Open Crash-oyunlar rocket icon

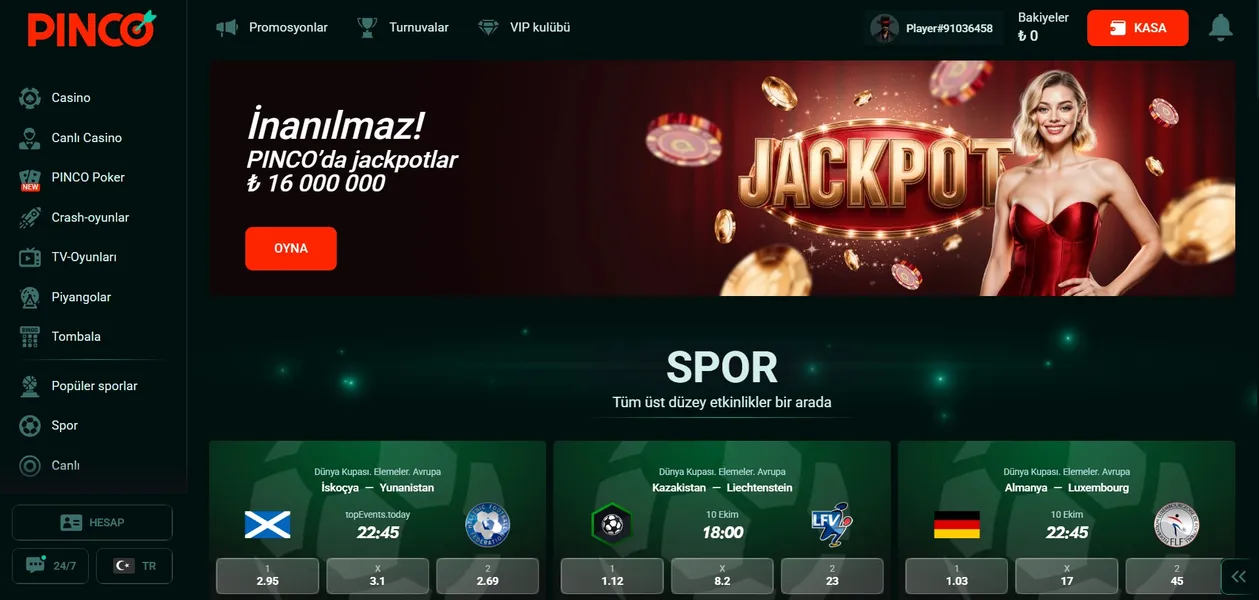tap(30, 218)
